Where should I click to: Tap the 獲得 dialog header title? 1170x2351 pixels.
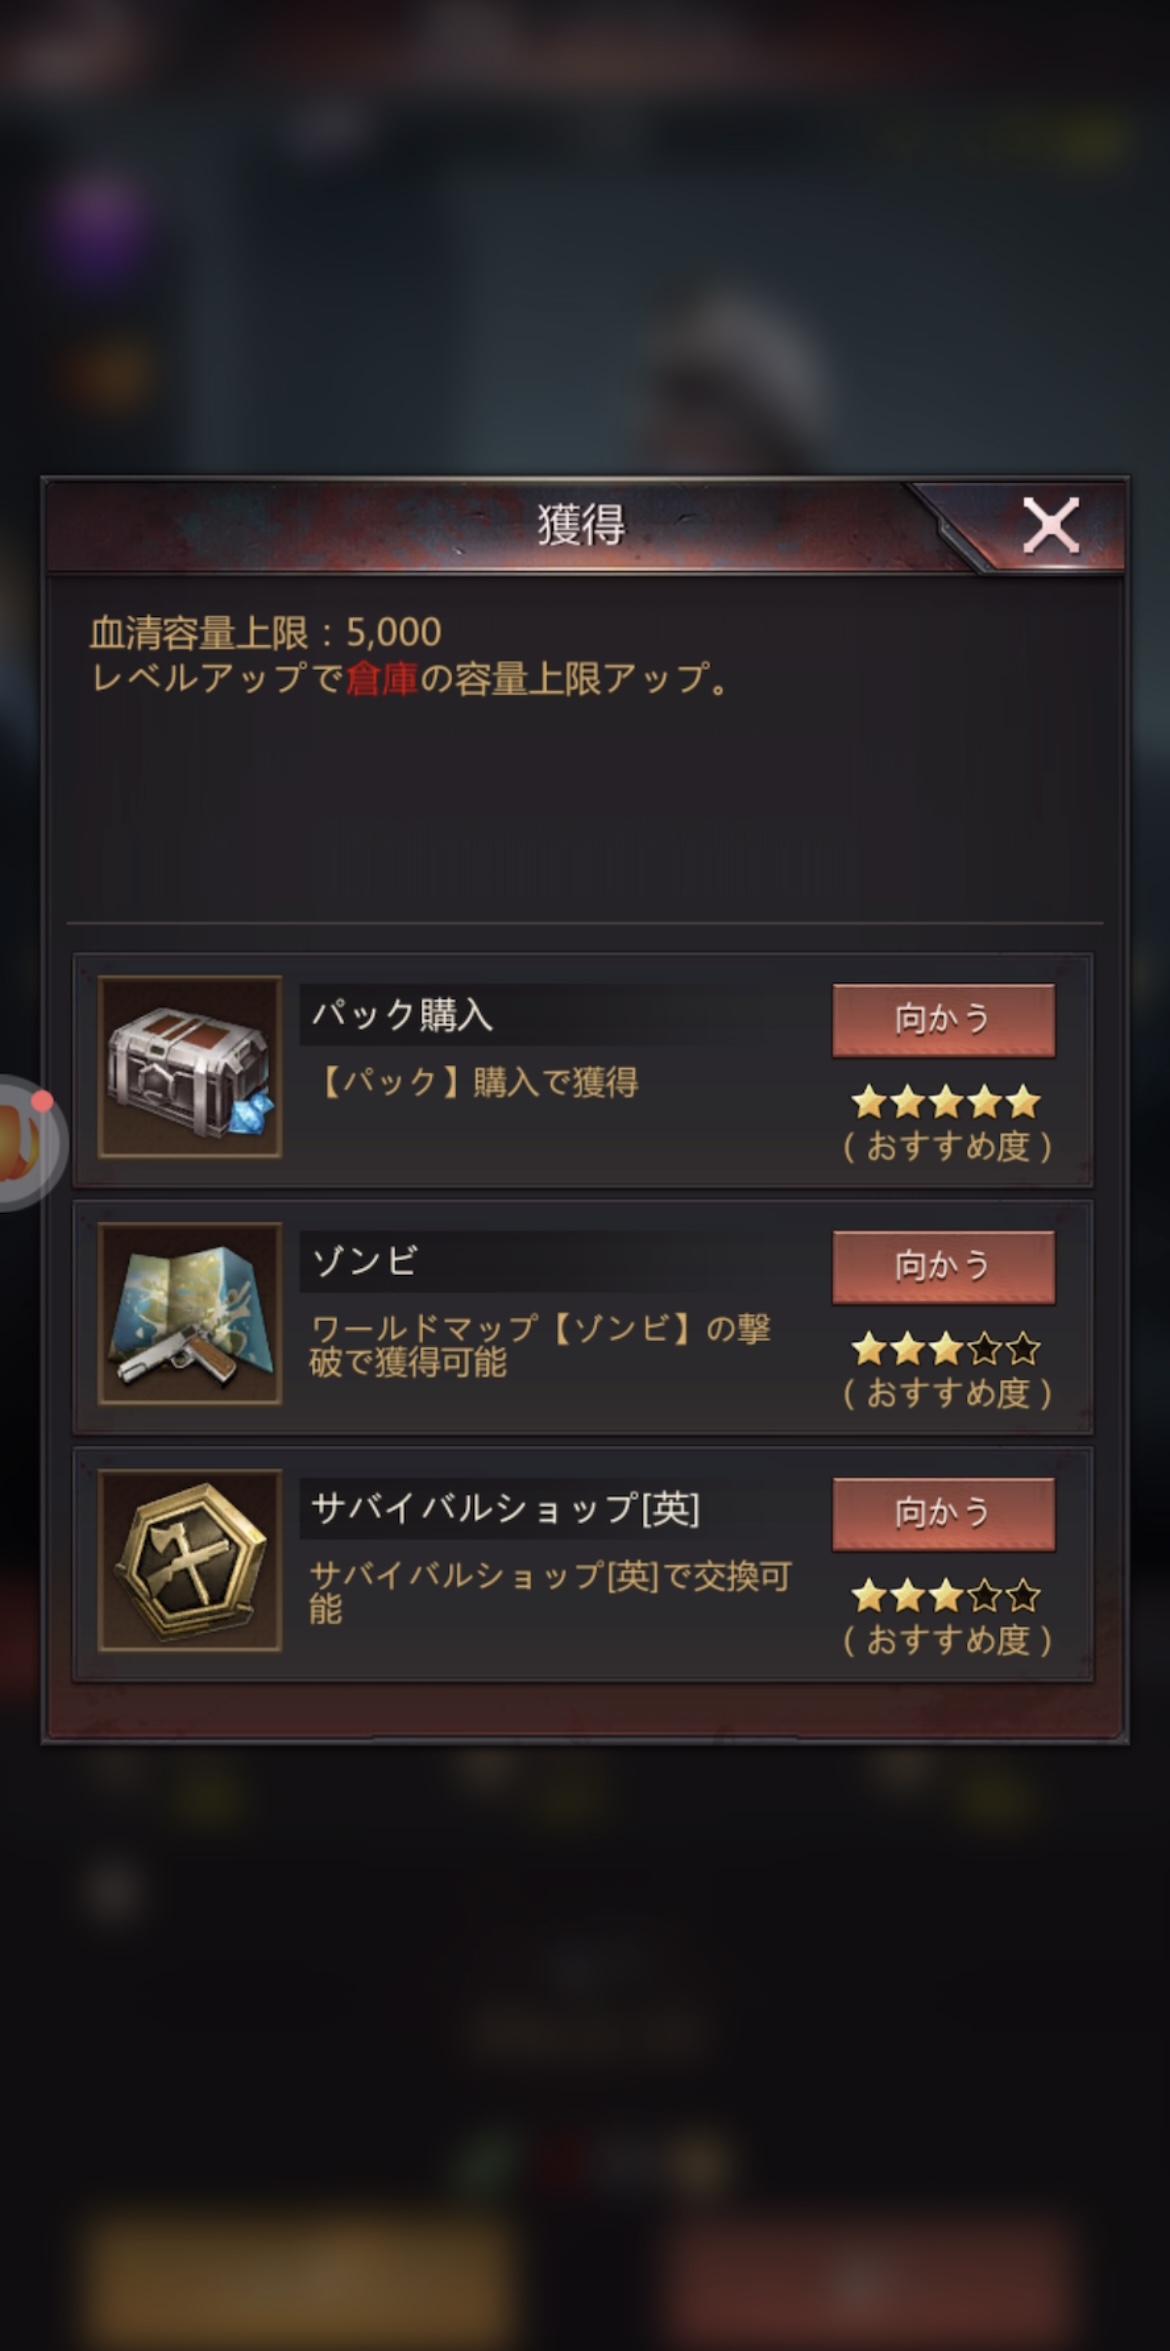[x=582, y=525]
